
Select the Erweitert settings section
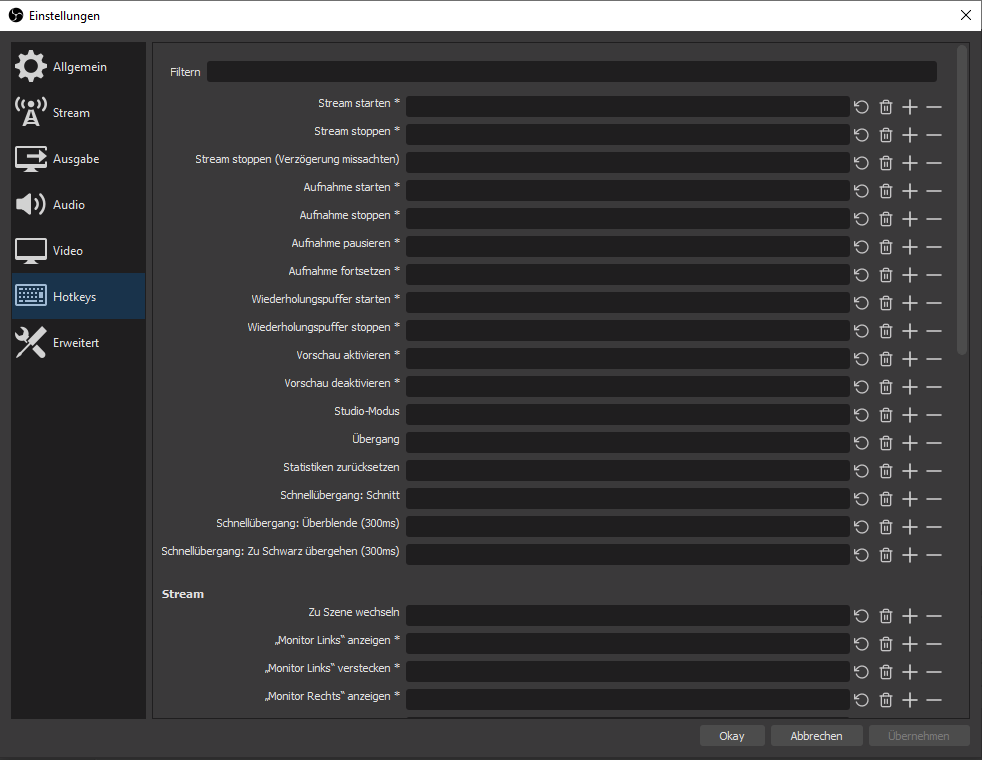[78, 343]
